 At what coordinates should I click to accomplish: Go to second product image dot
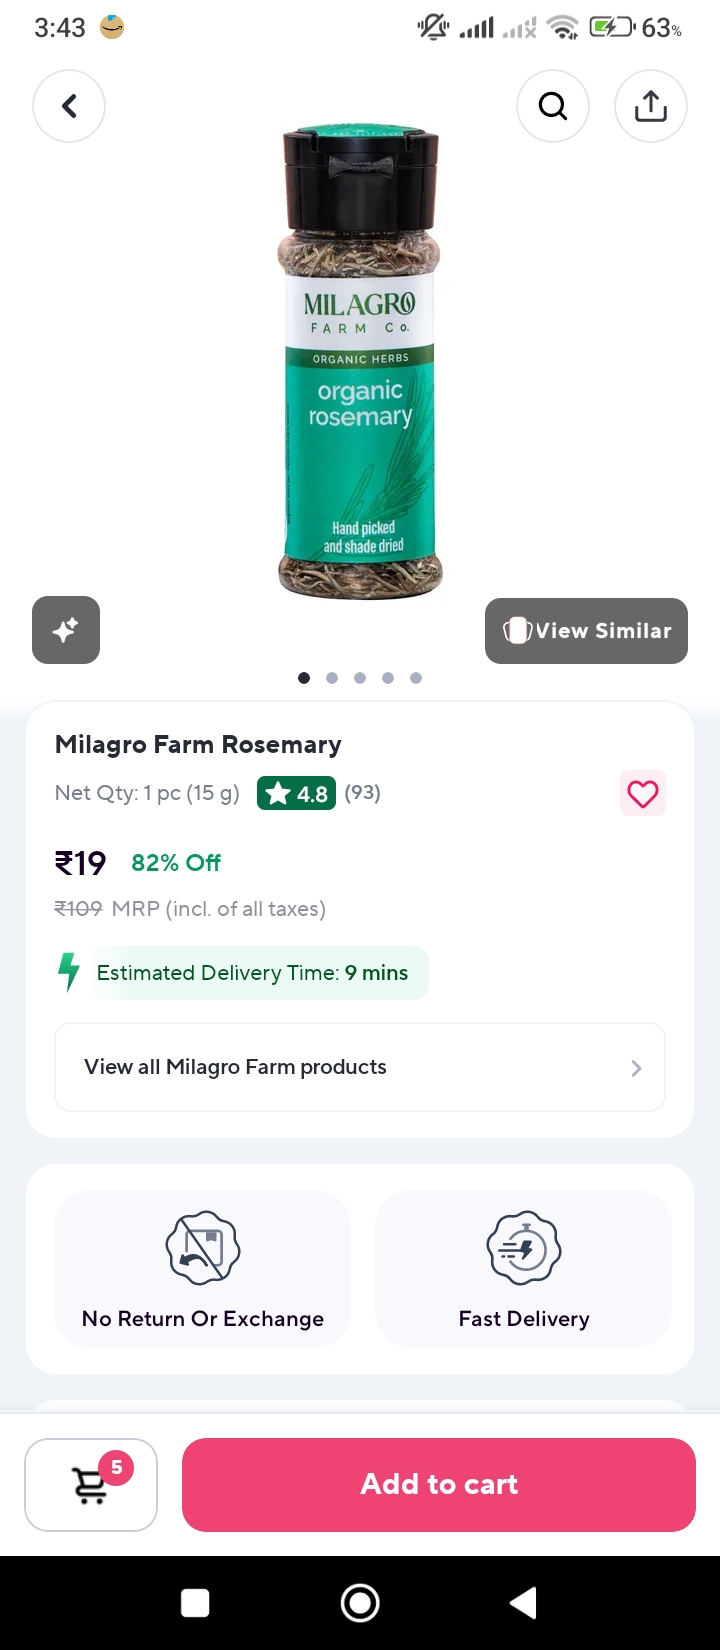tap(332, 678)
